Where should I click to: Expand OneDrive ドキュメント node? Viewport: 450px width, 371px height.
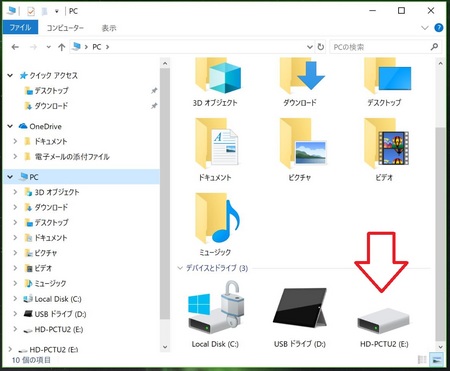(15, 141)
